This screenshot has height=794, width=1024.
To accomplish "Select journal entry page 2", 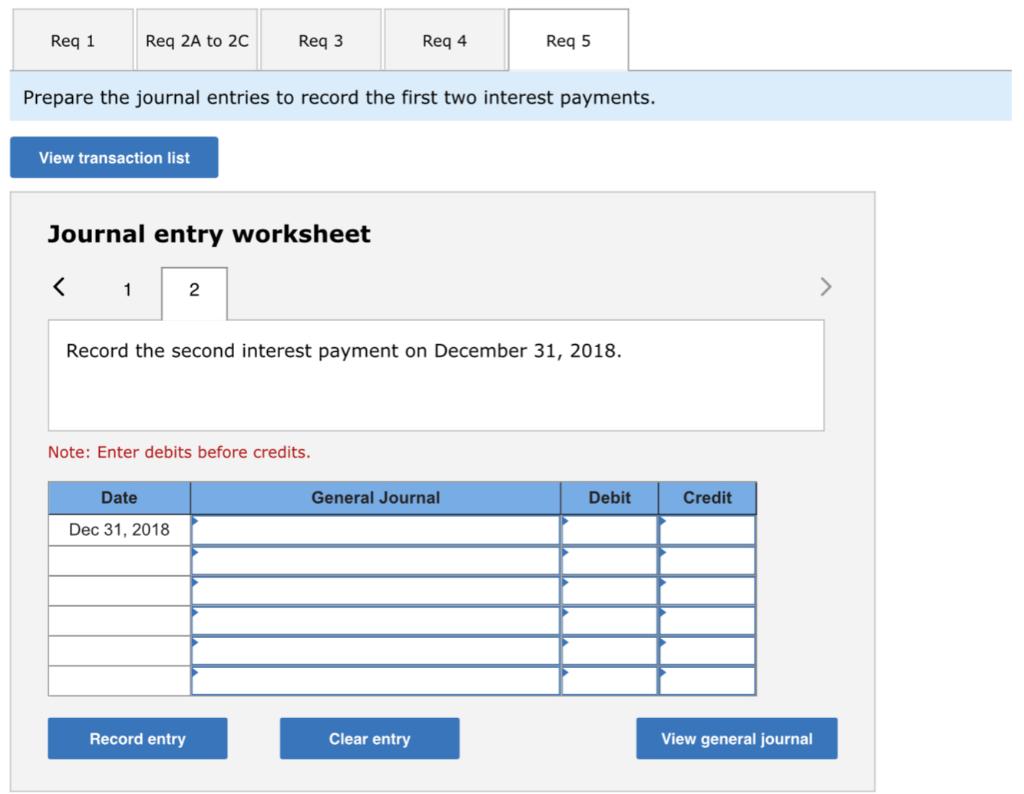I will pyautogui.click(x=195, y=290).
